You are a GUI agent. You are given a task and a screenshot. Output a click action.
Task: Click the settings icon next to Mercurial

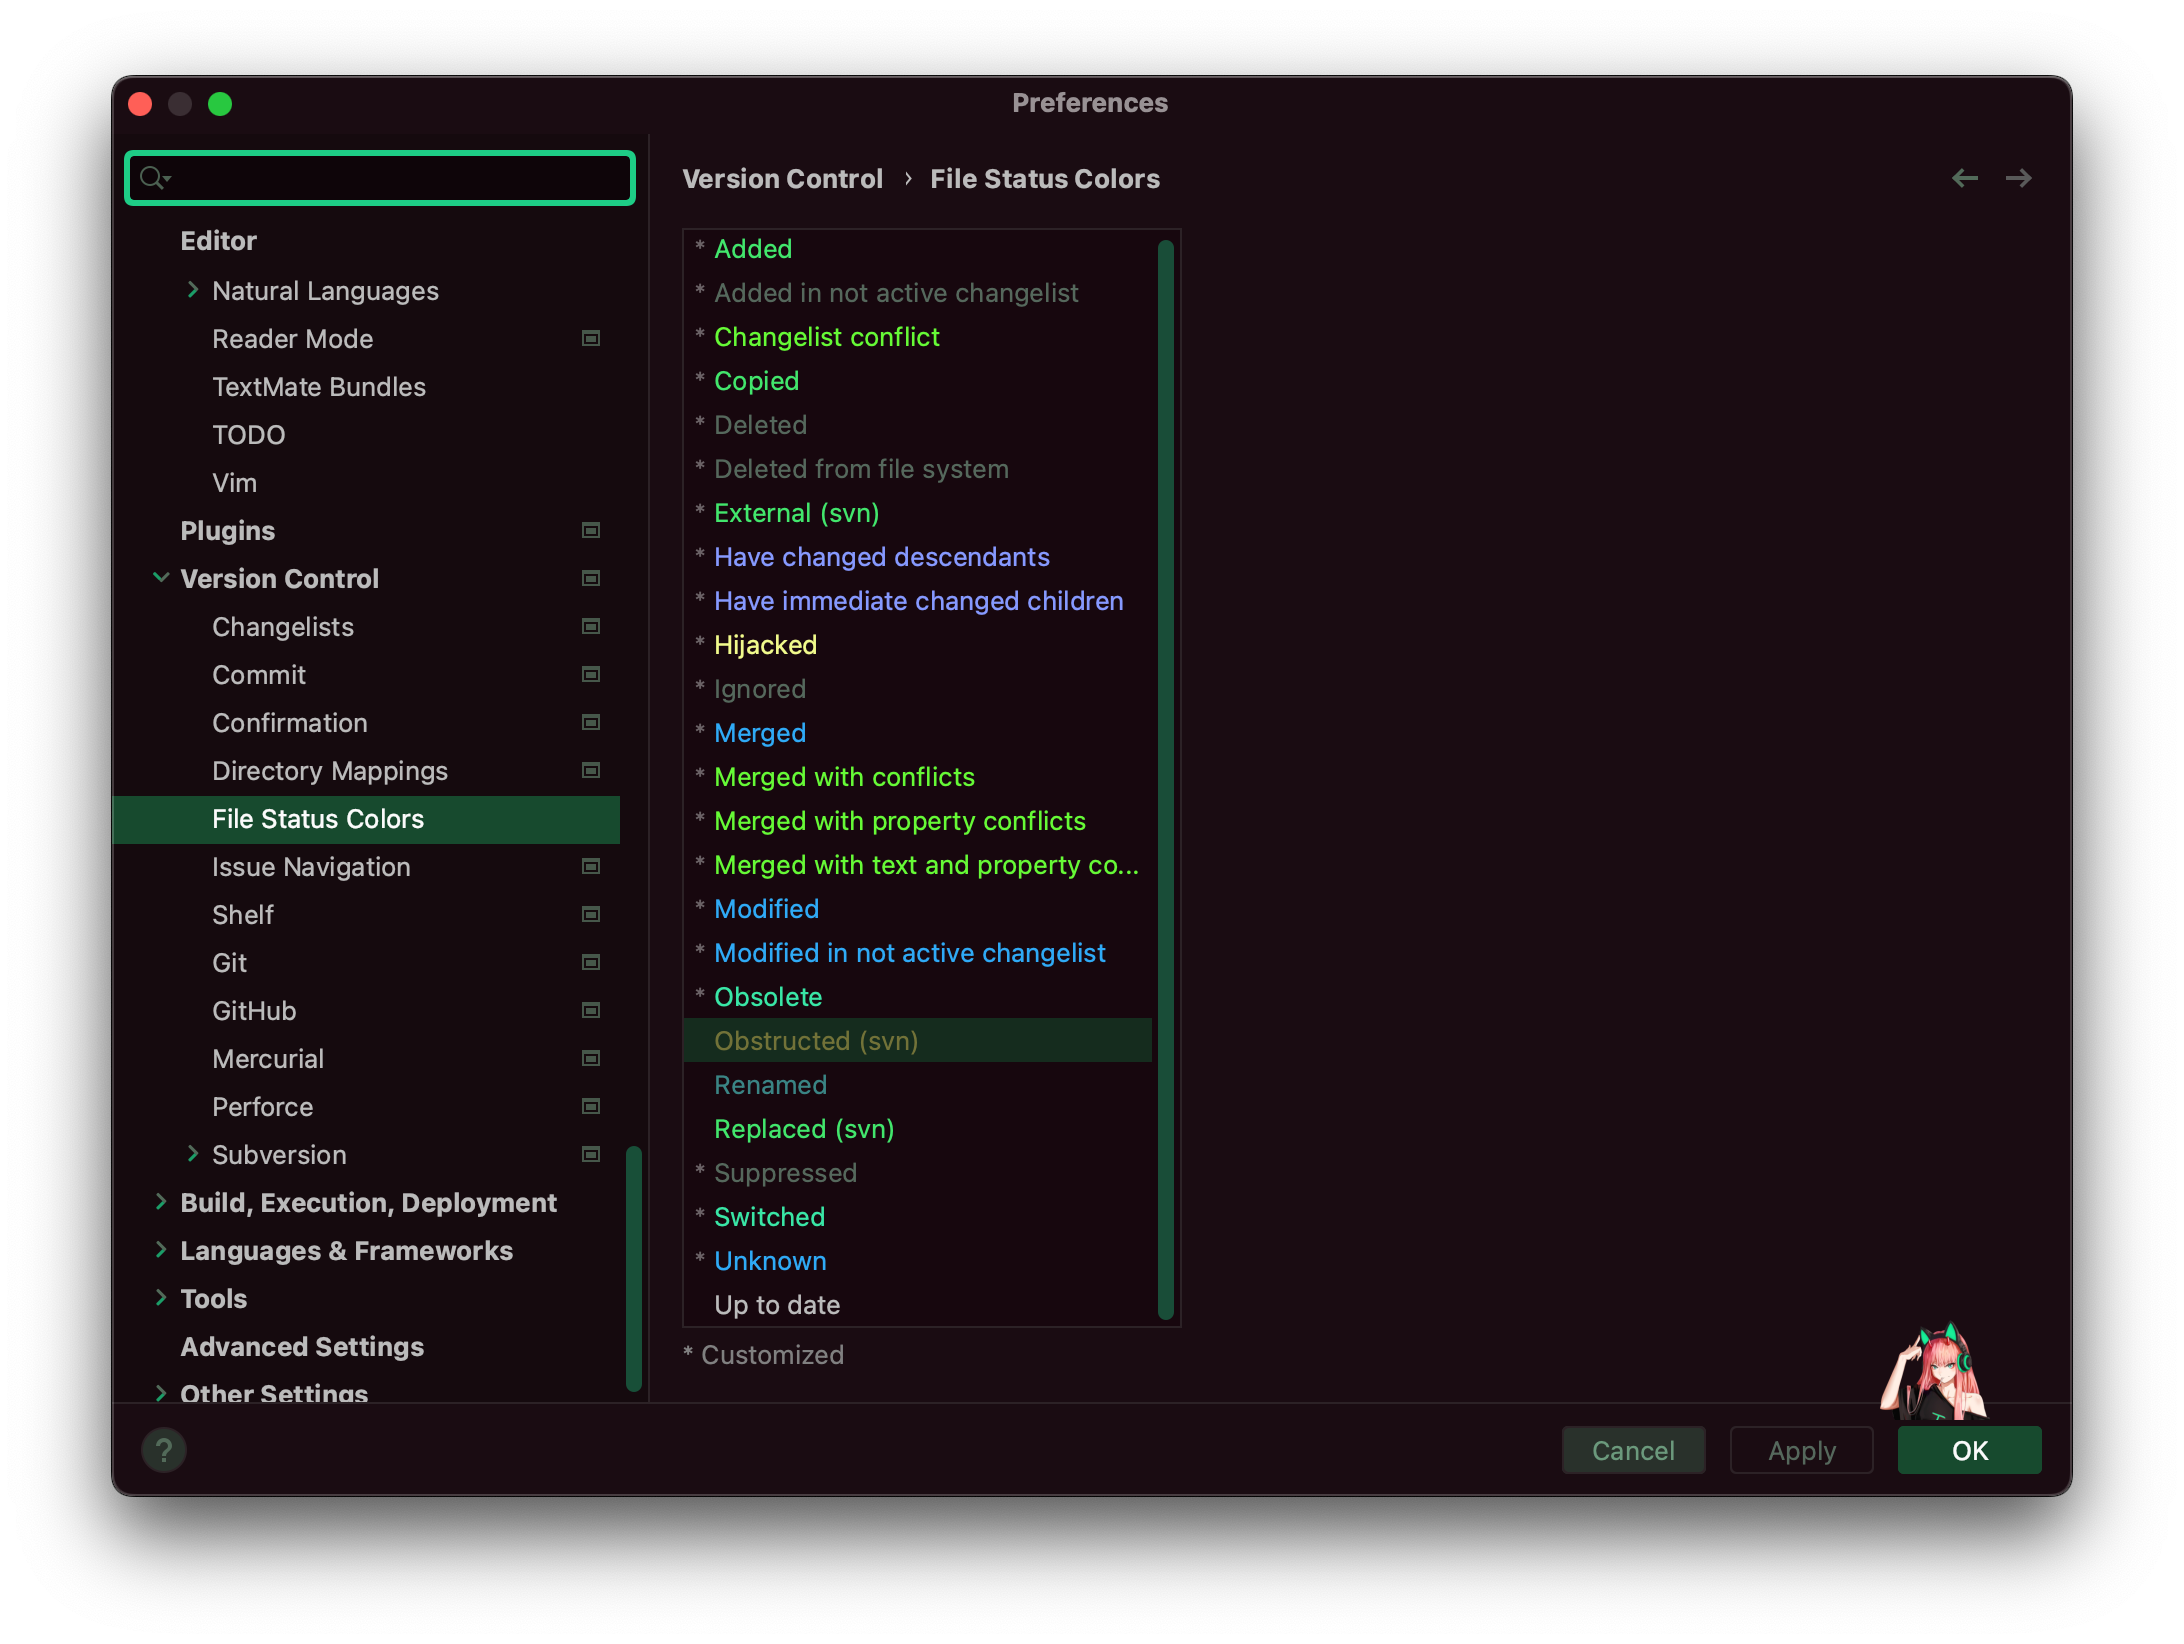coord(590,1058)
